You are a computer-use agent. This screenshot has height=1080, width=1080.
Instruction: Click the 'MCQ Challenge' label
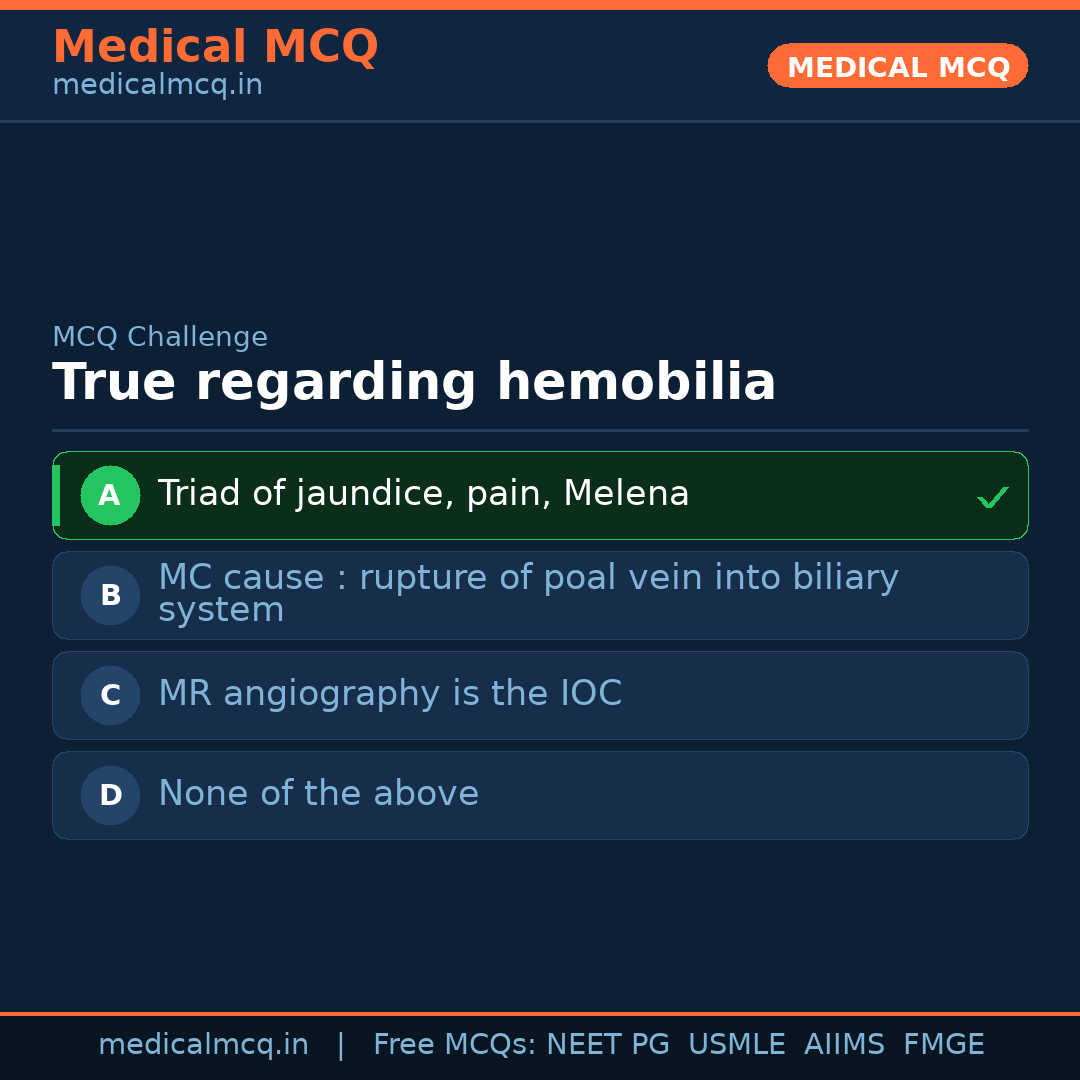click(x=160, y=337)
